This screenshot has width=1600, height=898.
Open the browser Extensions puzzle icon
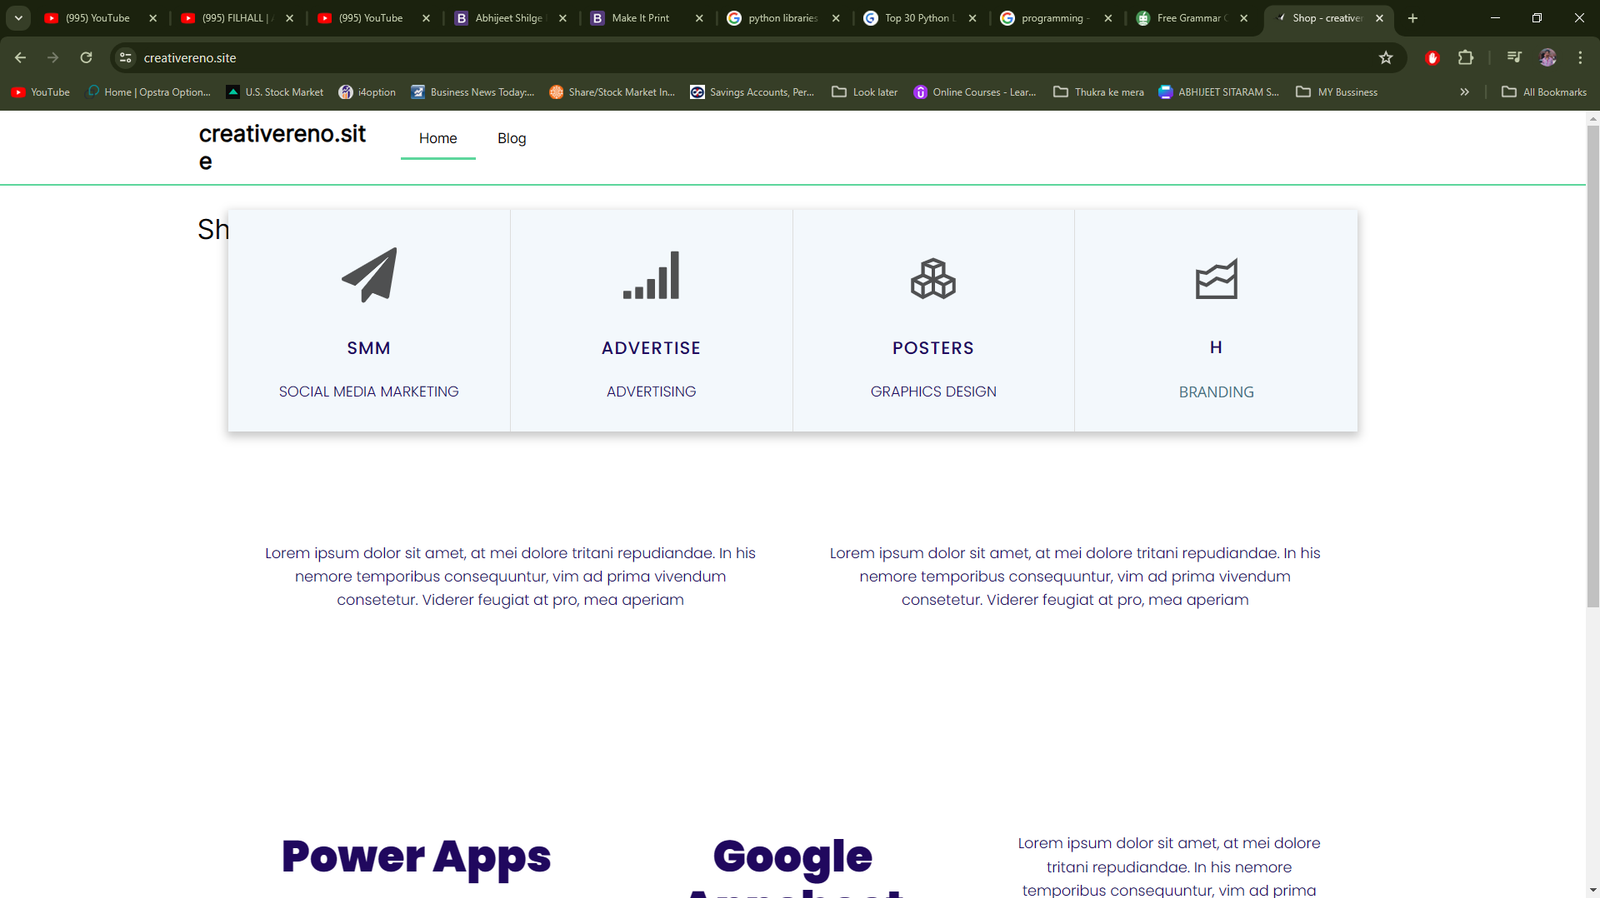(1466, 58)
